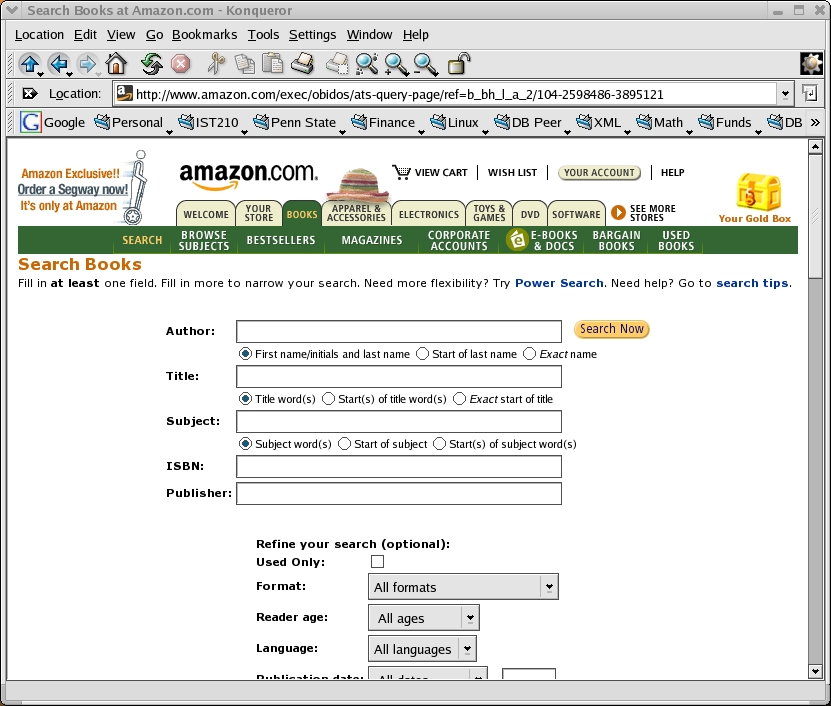The image size is (831, 706).
Task: Select 'First name/initials and last name' option
Action: click(245, 354)
